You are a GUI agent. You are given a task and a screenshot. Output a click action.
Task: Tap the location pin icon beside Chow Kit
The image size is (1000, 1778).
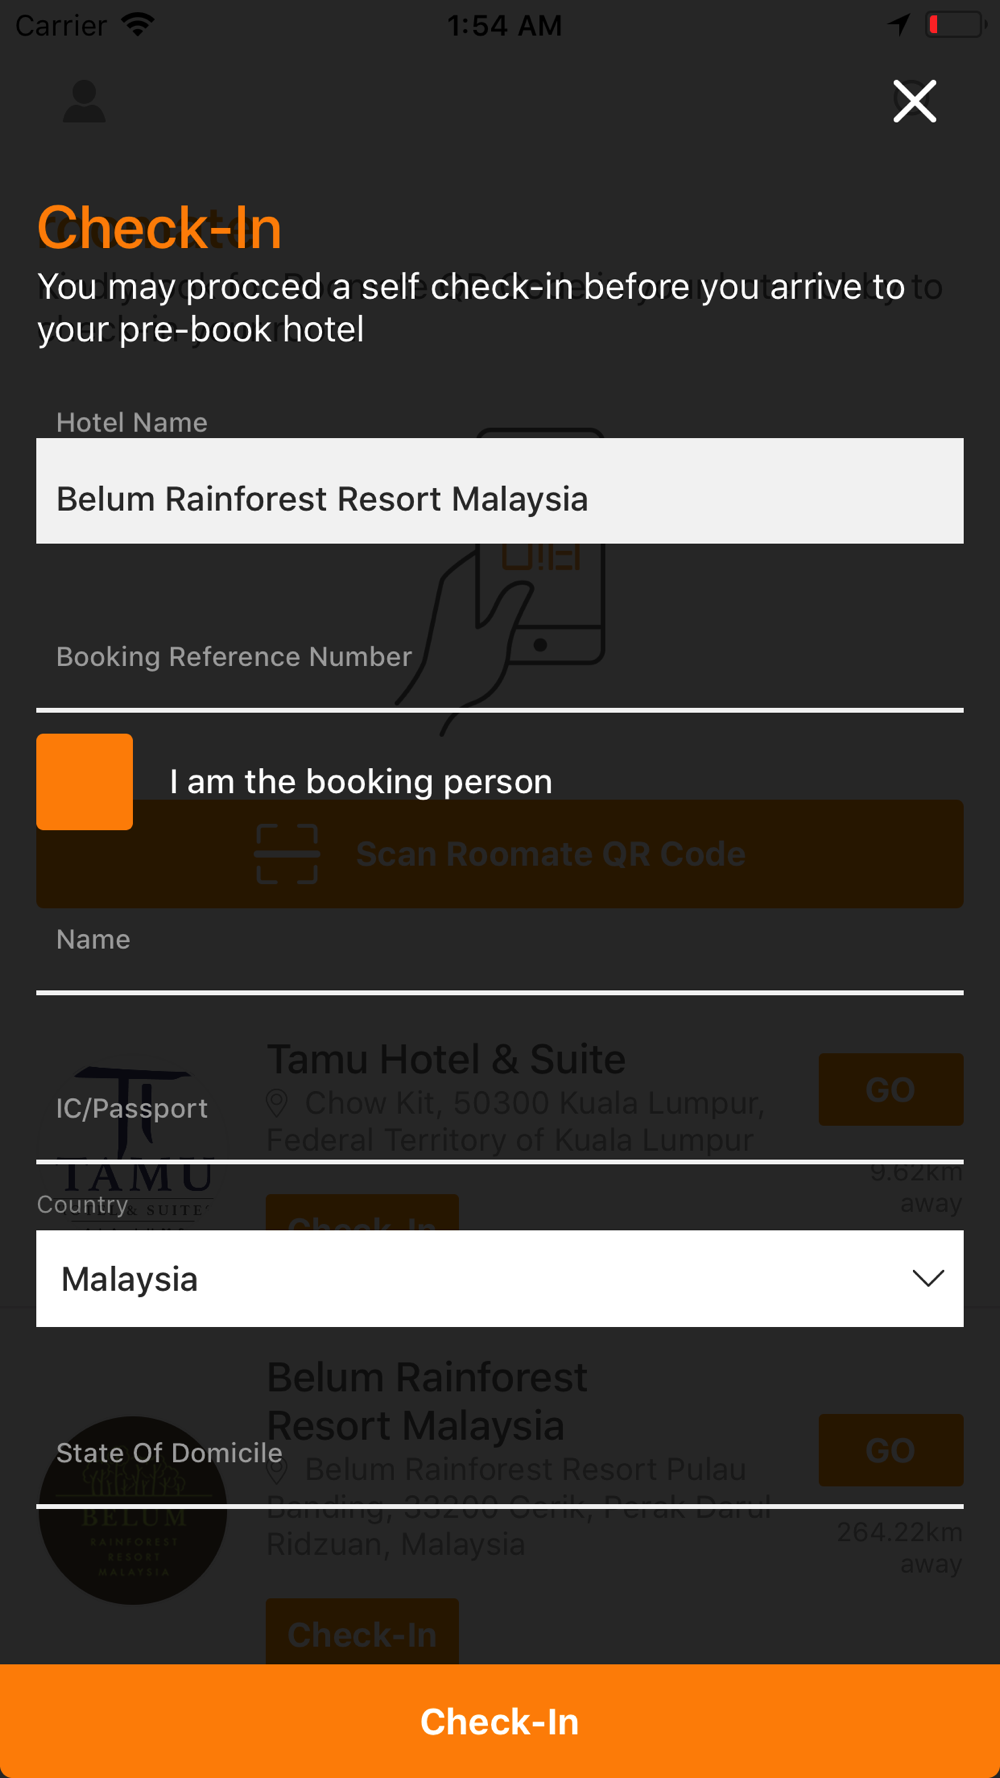277,1103
